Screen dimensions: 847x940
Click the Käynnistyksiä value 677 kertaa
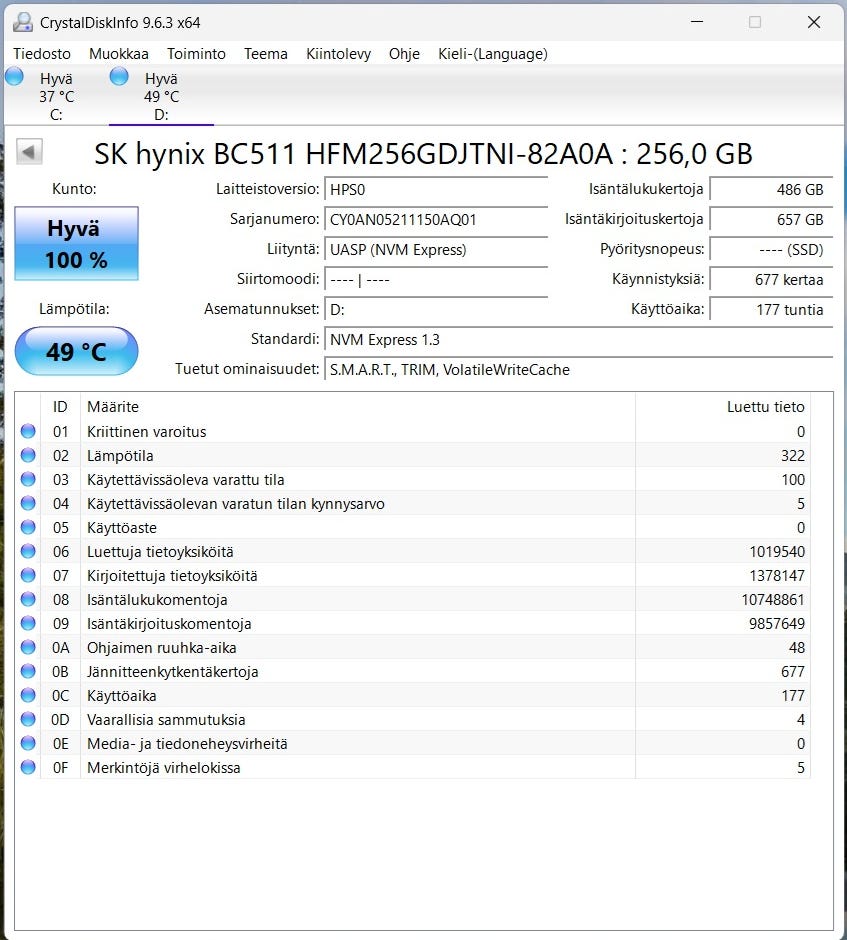[771, 279]
